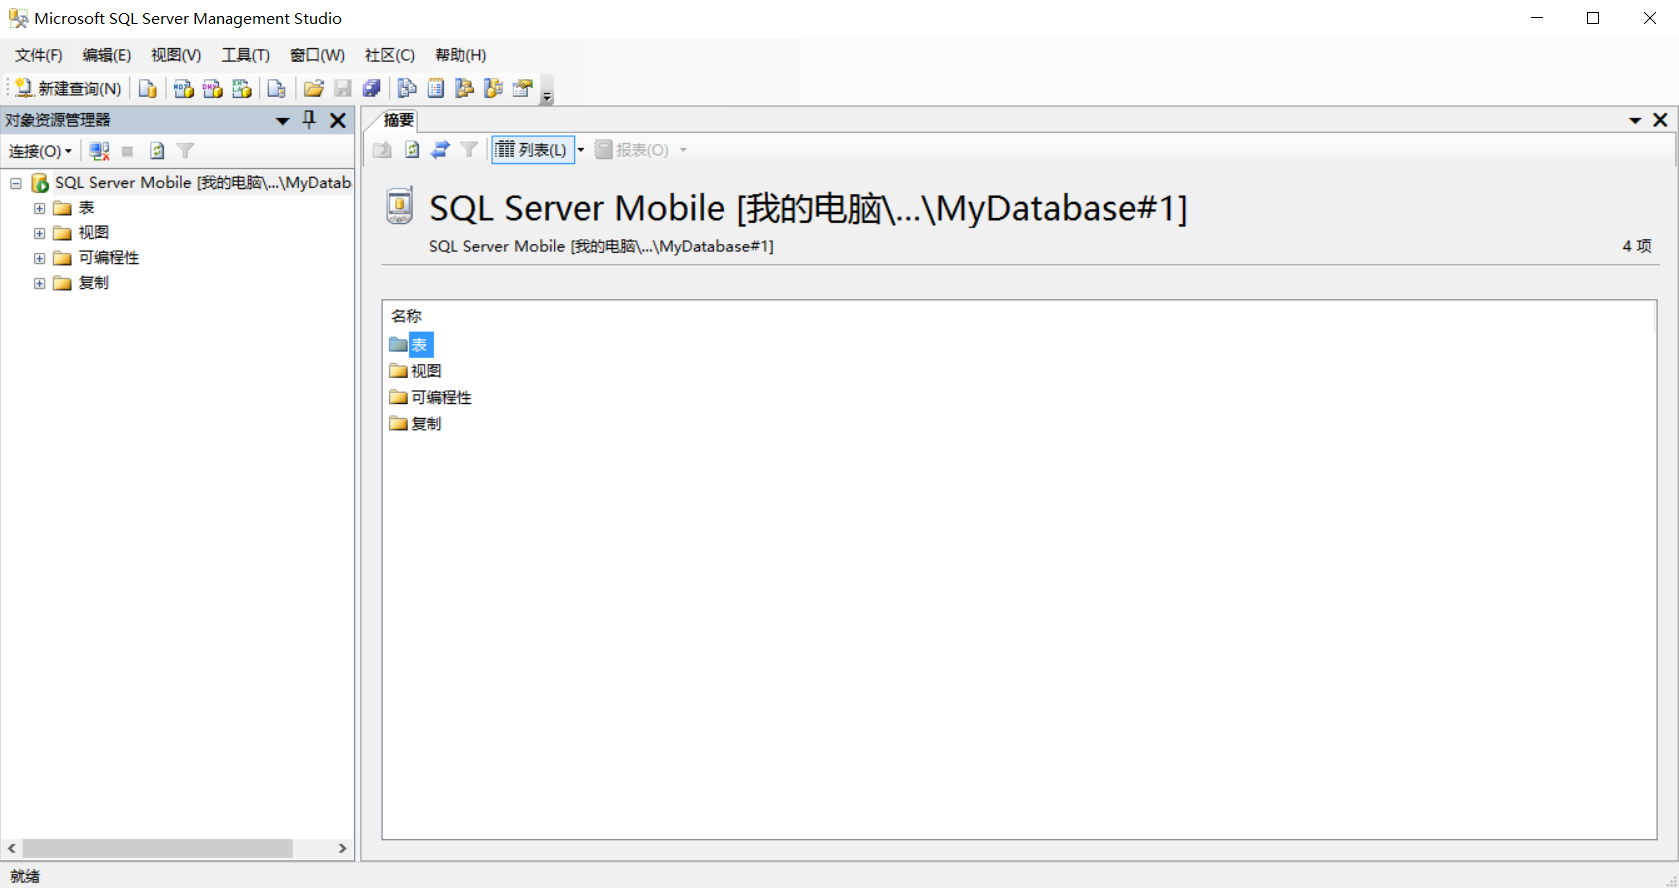Image resolution: width=1679 pixels, height=888 pixels.
Task: Select 视图 in the Object Explorer tree
Action: [x=94, y=233]
